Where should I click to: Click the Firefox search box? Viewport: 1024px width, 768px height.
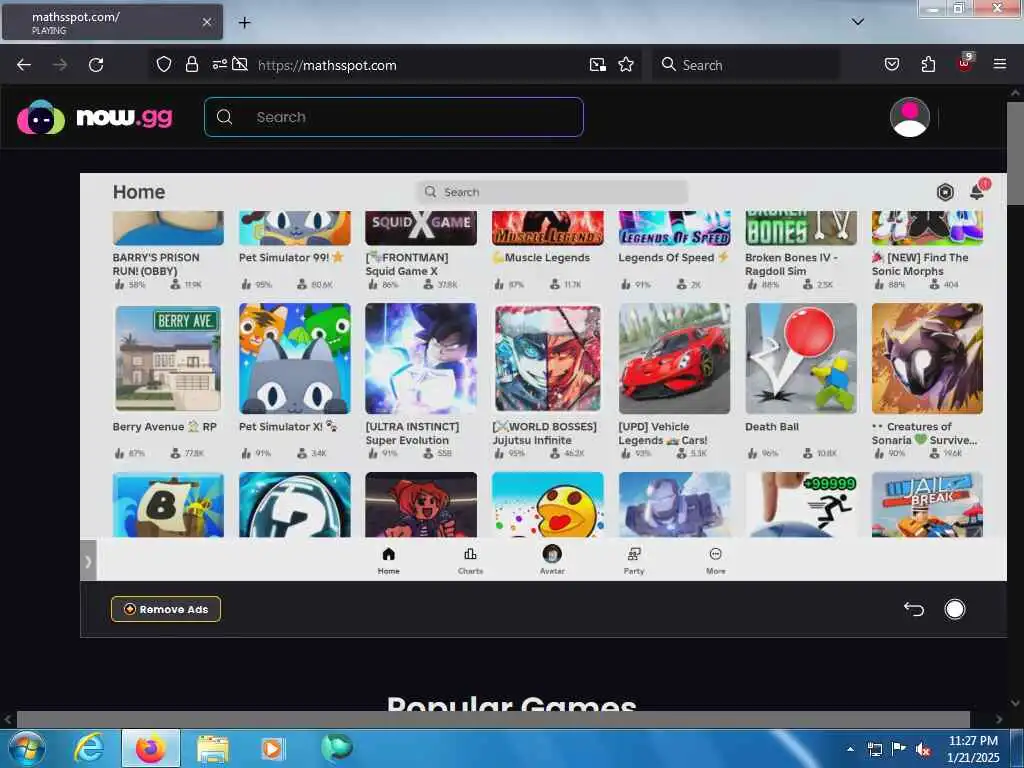click(746, 65)
